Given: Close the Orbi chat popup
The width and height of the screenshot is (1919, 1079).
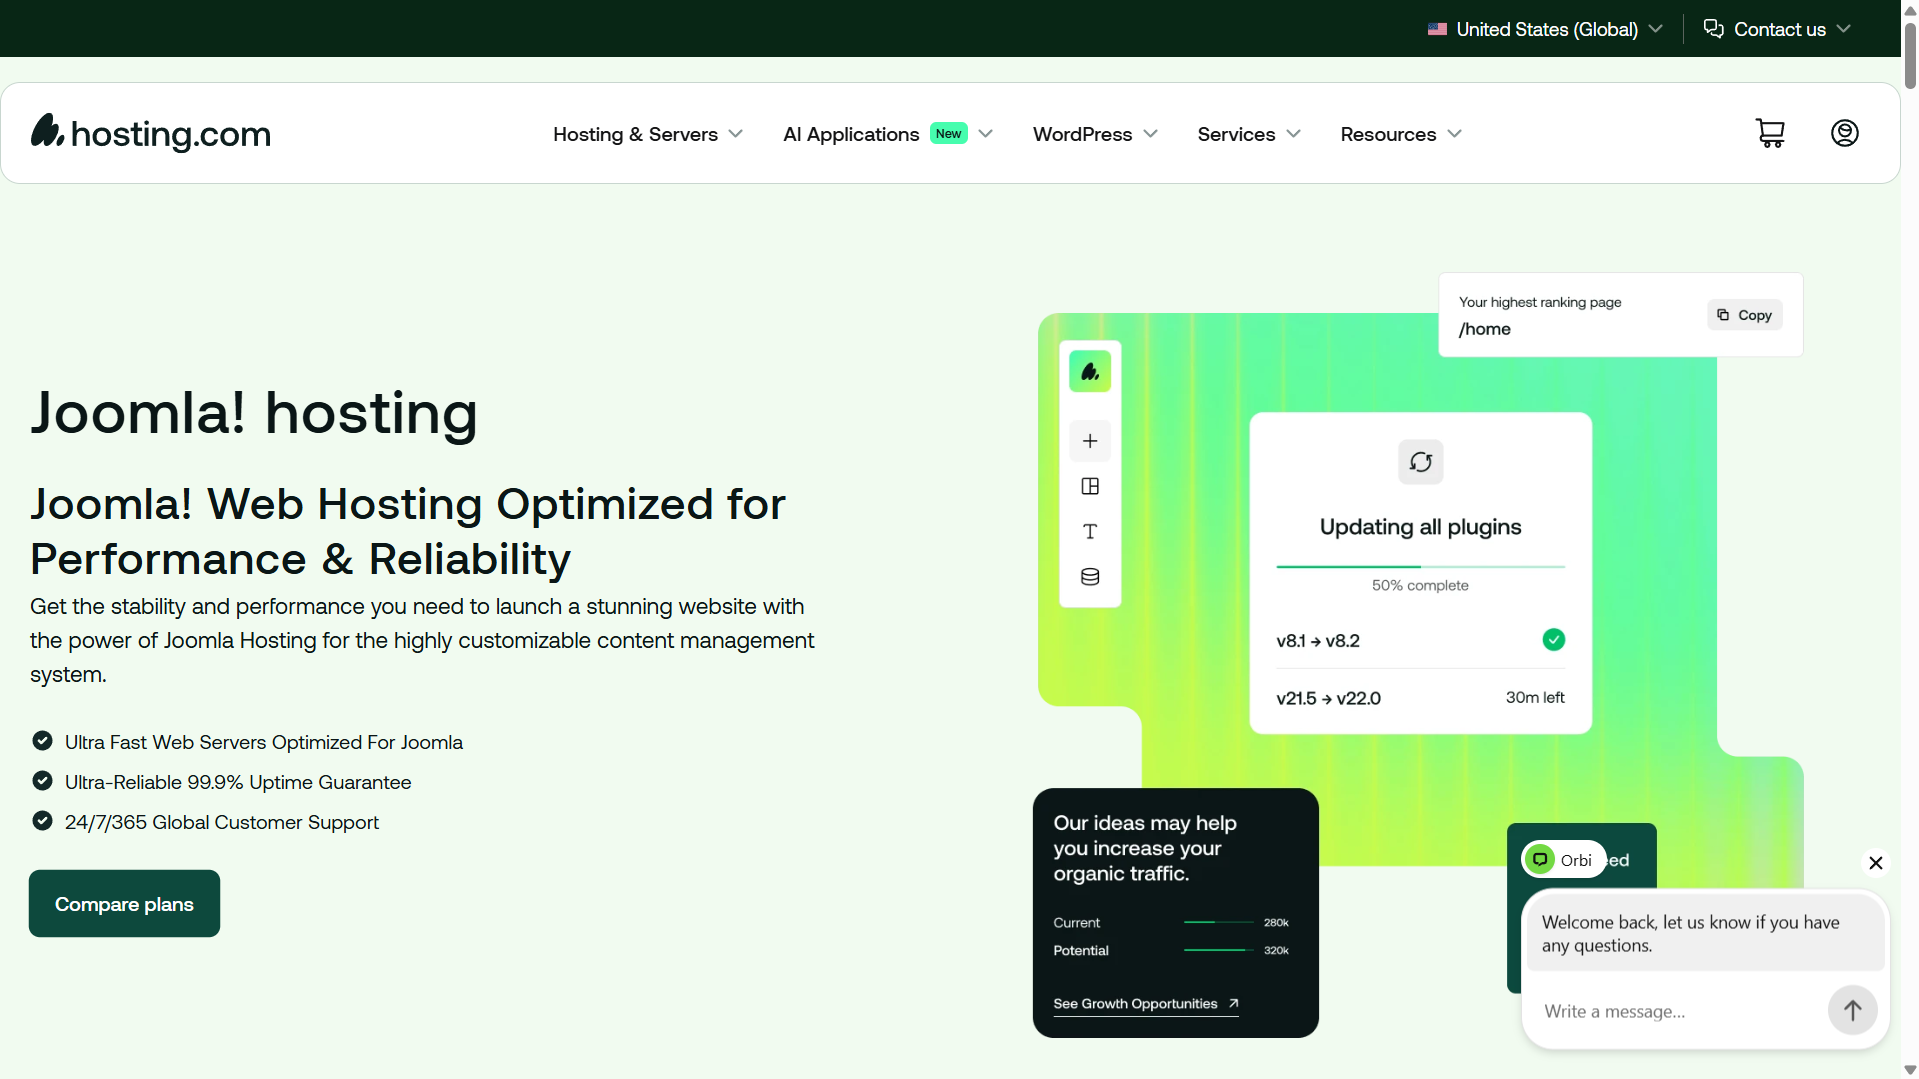Looking at the screenshot, I should (x=1876, y=863).
